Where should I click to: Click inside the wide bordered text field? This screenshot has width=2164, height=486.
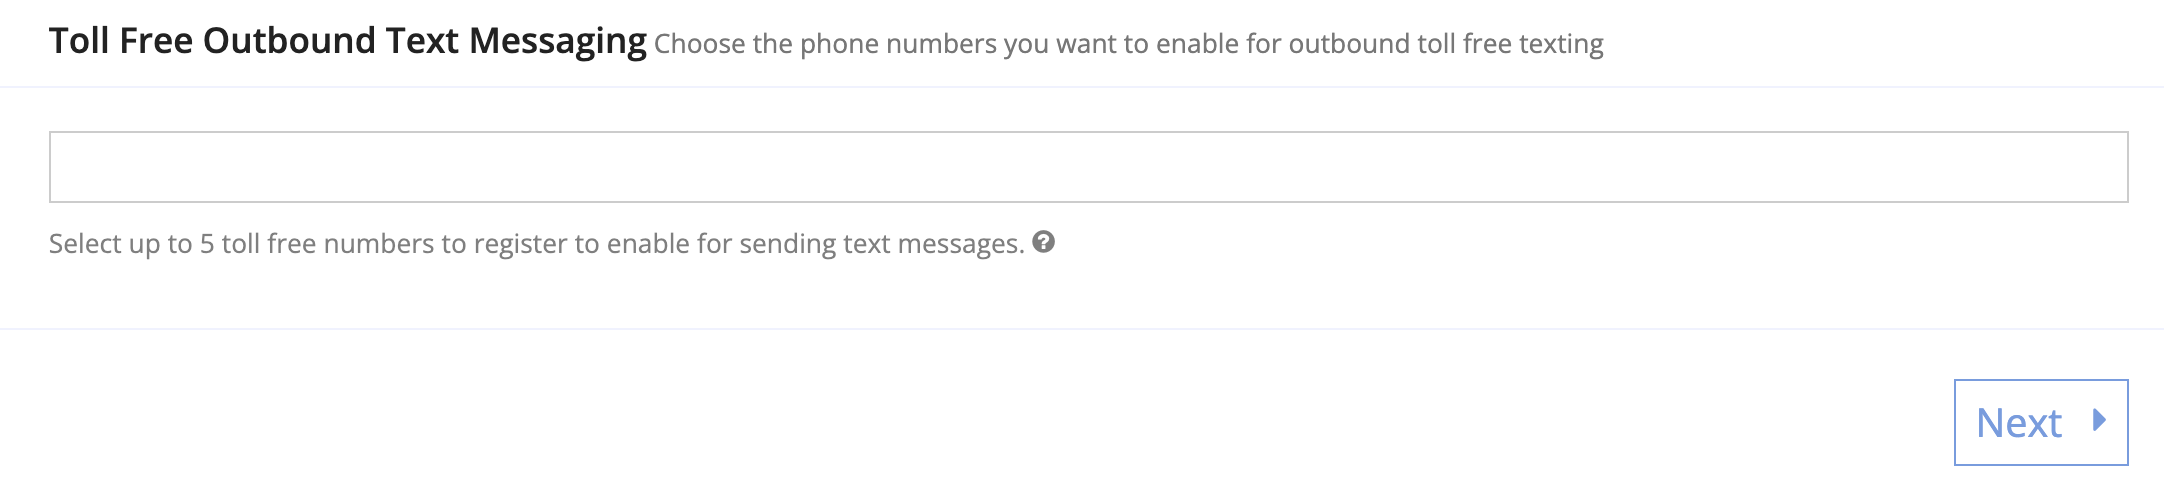point(1088,167)
